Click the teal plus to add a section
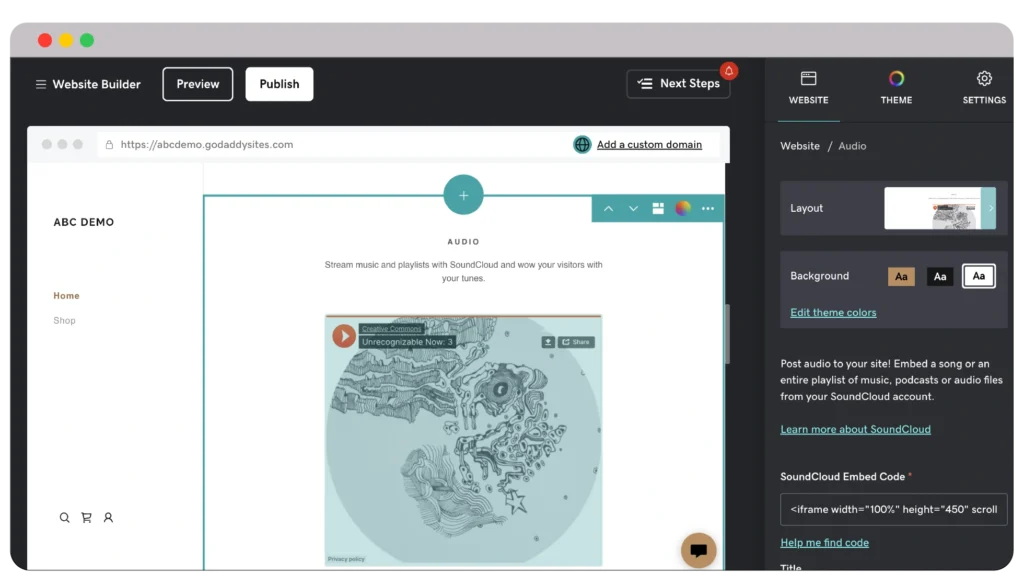The height and width of the screenshot is (585, 1024). (x=463, y=194)
